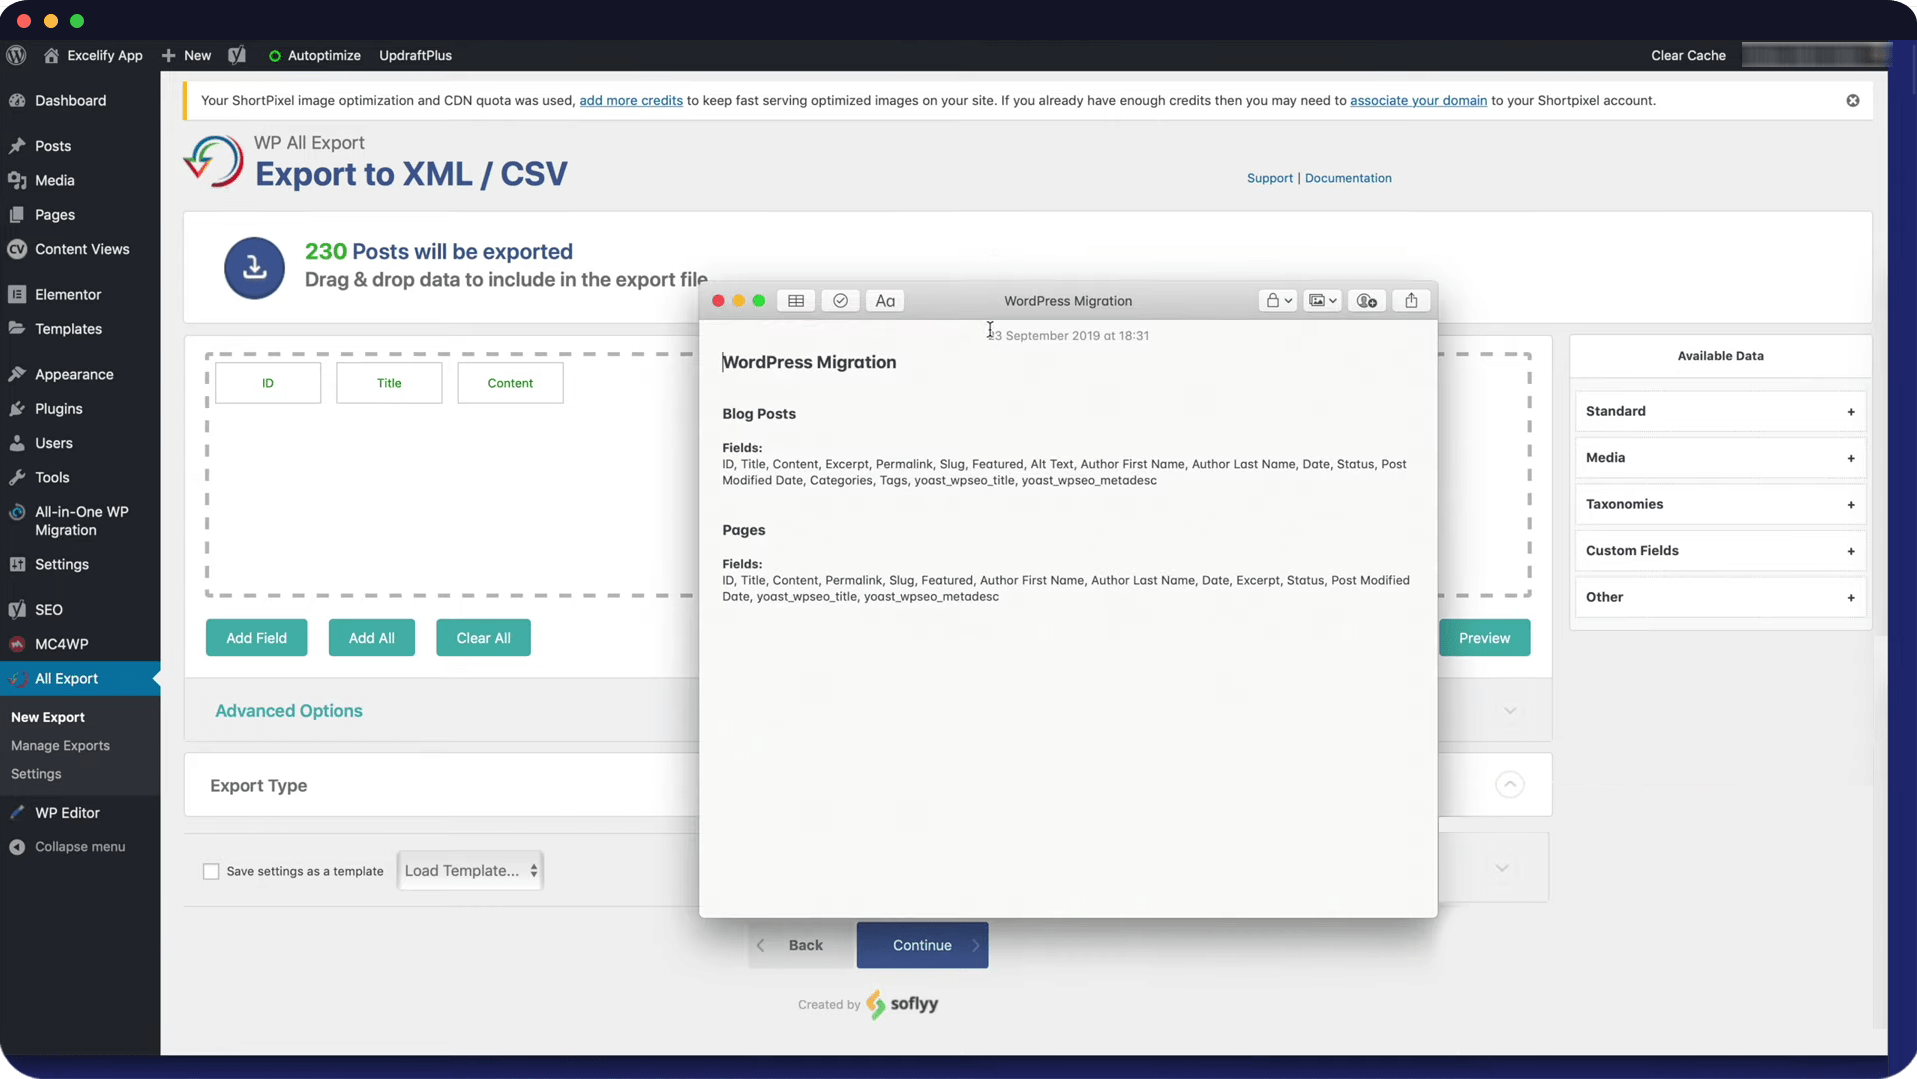Screen dimensions: 1917x1079
Task: Open Content Views sidebar icon
Action: [x=17, y=249]
